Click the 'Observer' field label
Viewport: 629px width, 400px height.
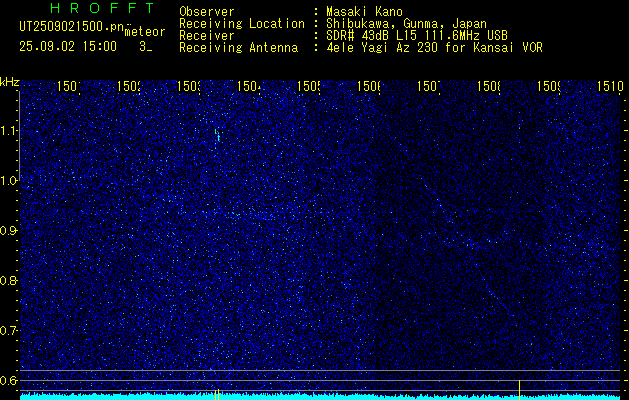pos(207,12)
